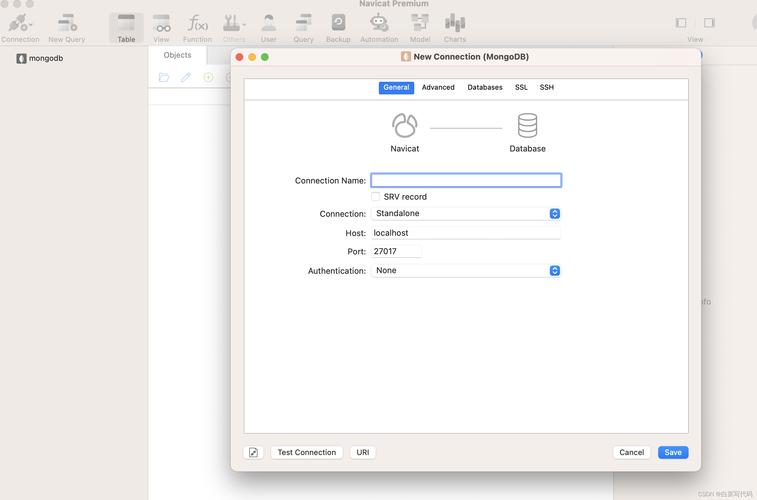This screenshot has height=500, width=757.
Task: Open the Charts toolbar icon
Action: [x=455, y=23]
